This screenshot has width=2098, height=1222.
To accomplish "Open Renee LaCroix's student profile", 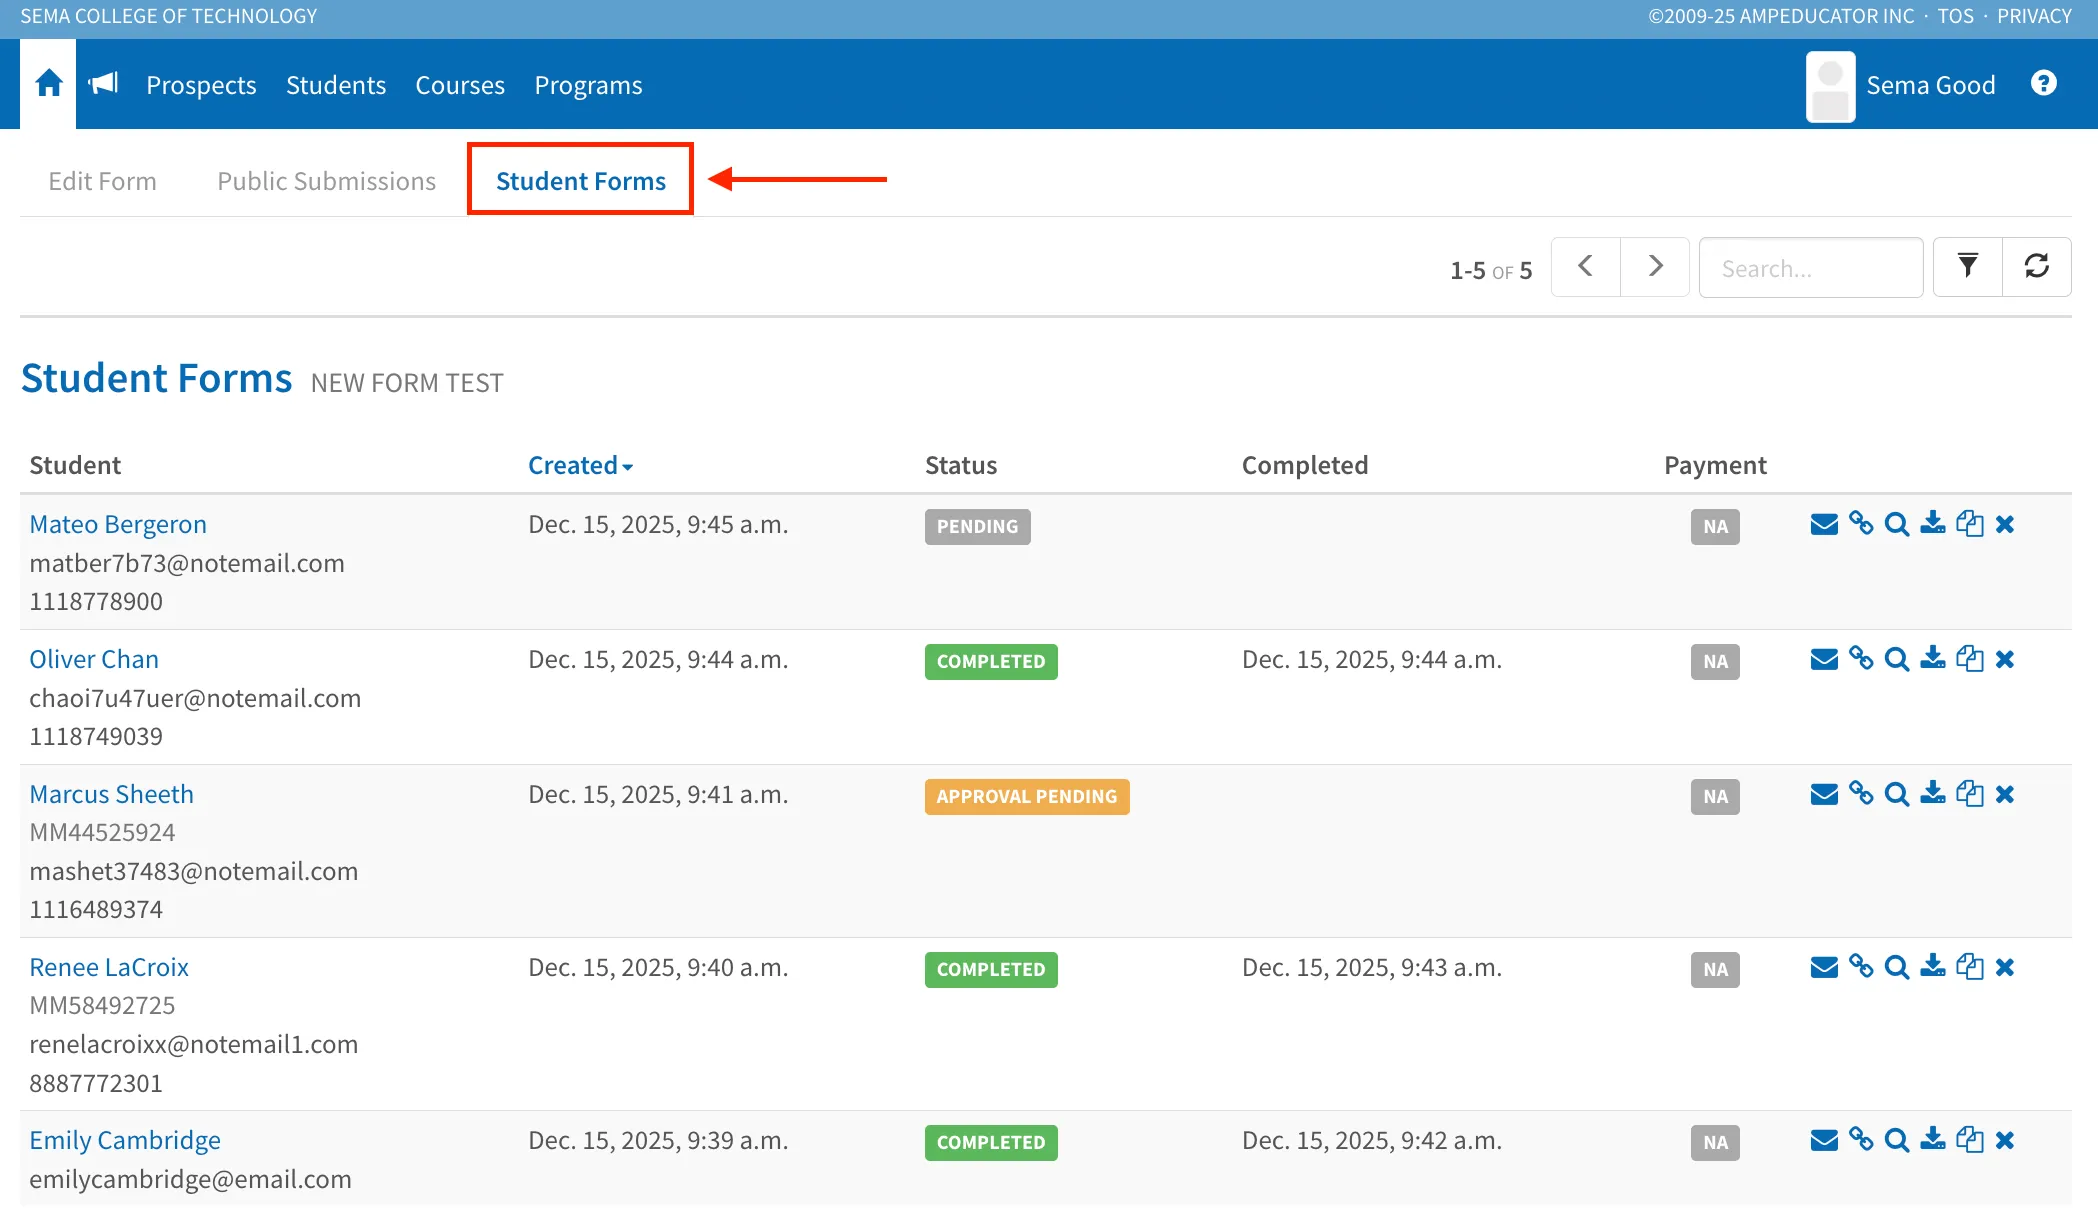I will [109, 967].
